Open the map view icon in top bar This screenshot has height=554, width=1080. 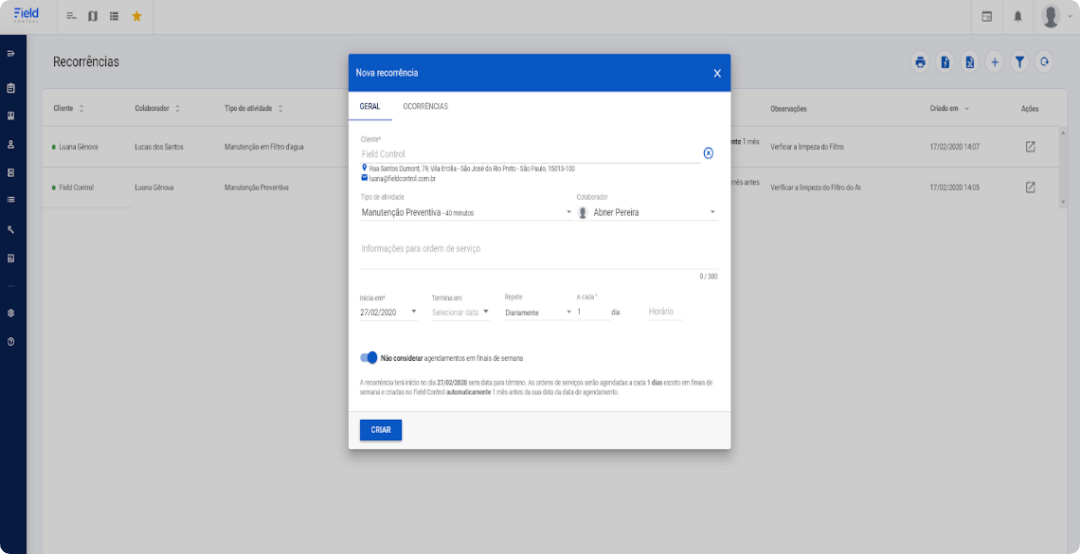93,16
